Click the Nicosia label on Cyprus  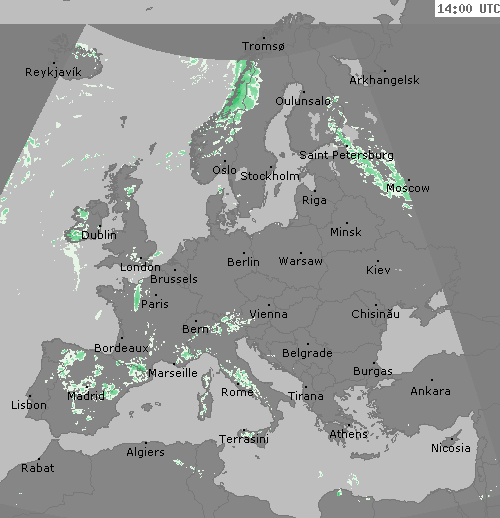[x=451, y=448]
